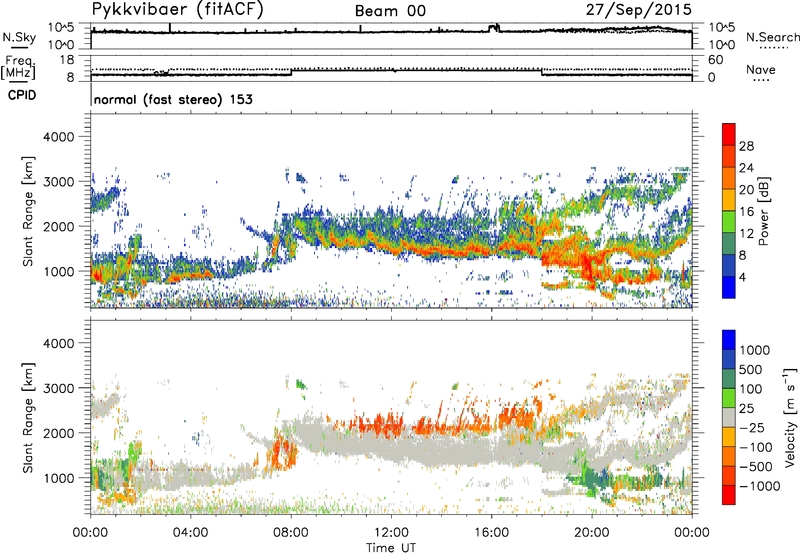Pick the blue bottom segment of Power colorbar
The image size is (800, 554).
pyautogui.click(x=729, y=287)
